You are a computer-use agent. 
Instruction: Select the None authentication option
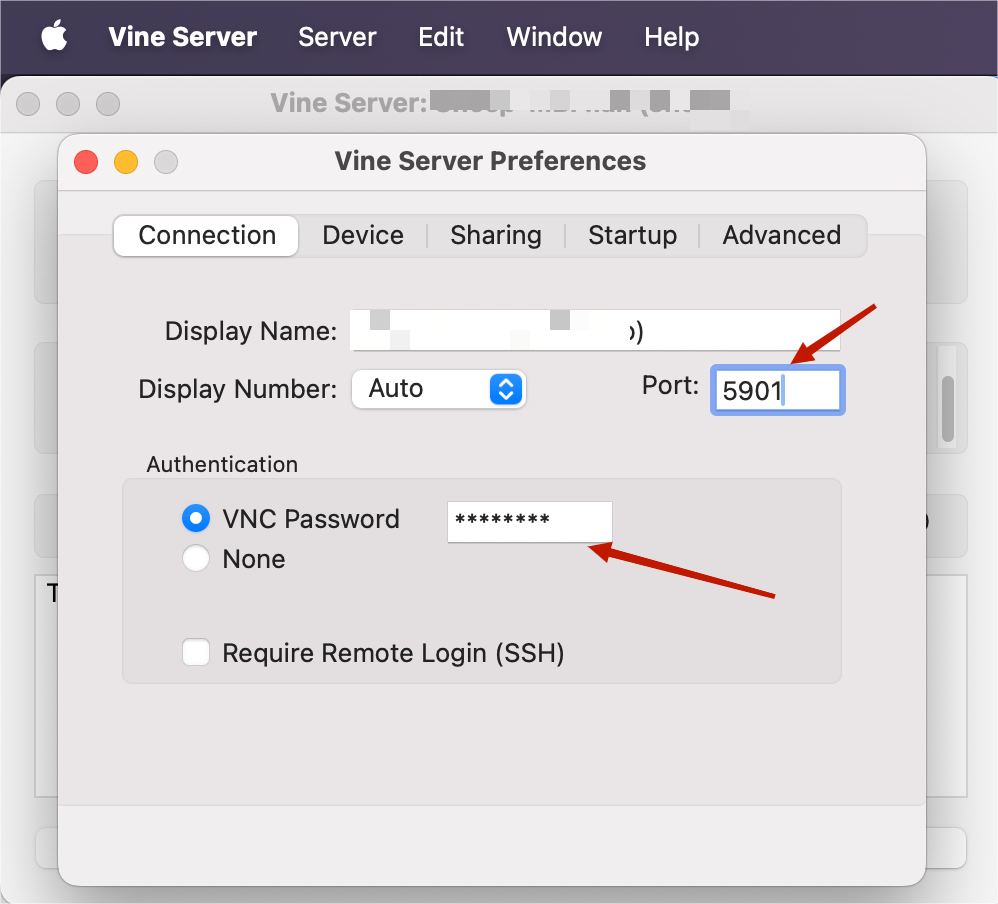(196, 559)
